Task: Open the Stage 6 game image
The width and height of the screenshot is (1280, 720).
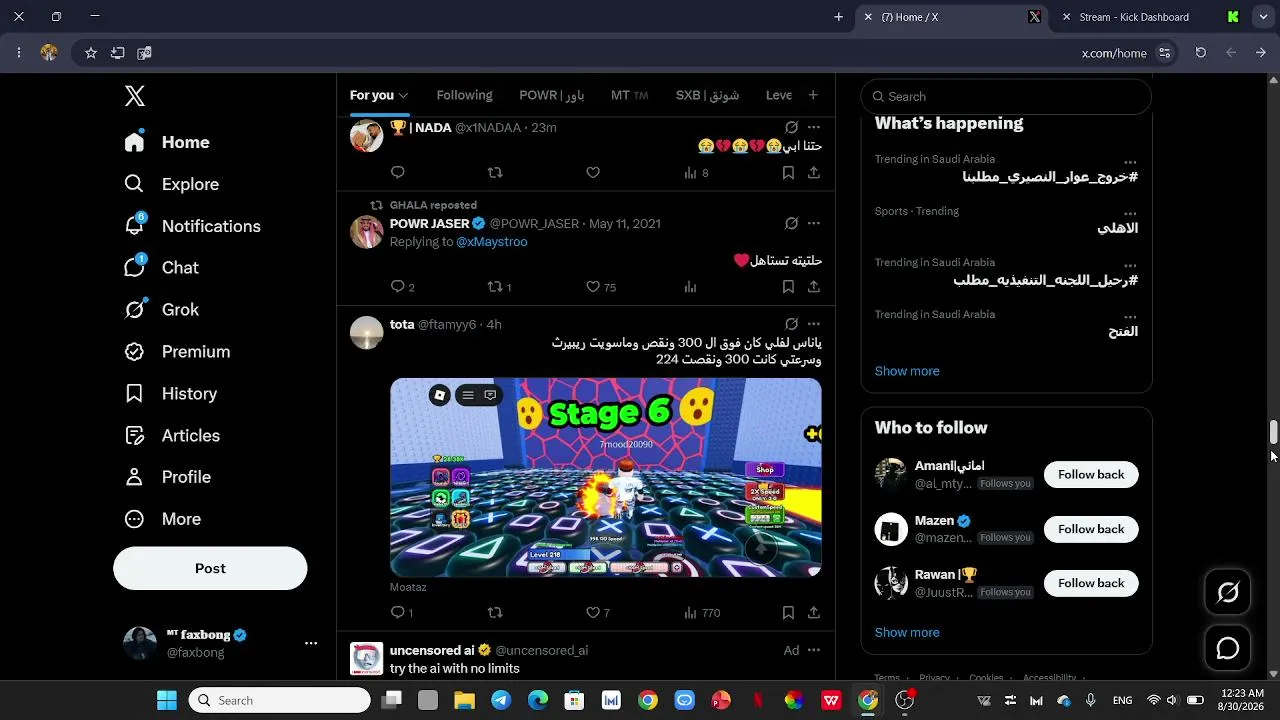Action: (606, 477)
